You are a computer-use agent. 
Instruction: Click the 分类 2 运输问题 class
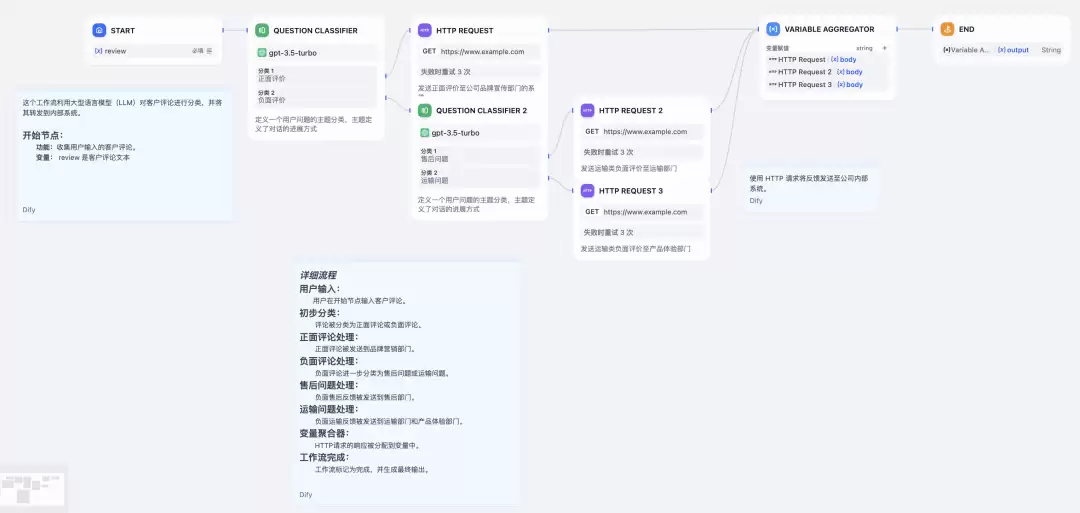click(479, 177)
